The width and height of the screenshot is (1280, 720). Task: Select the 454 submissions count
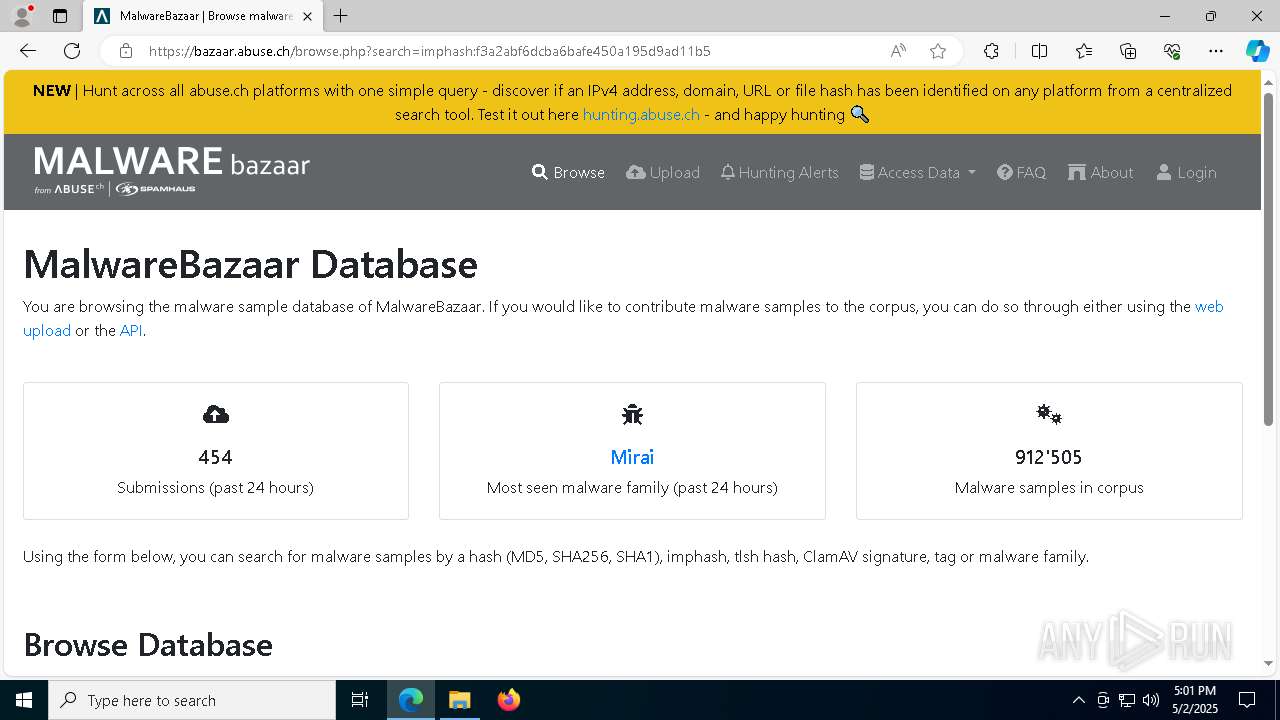point(215,457)
